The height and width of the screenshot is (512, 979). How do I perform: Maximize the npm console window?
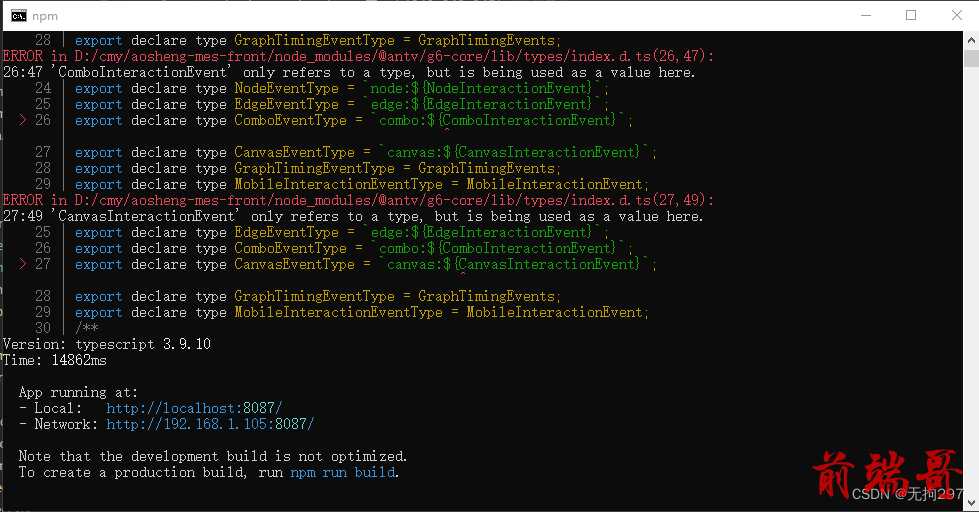[x=911, y=15]
